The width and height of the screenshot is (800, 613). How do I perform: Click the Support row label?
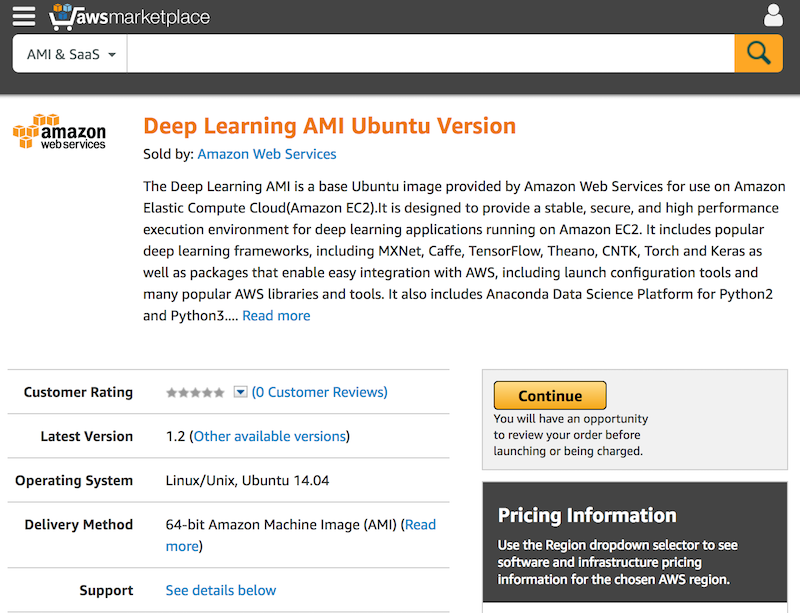pos(106,591)
